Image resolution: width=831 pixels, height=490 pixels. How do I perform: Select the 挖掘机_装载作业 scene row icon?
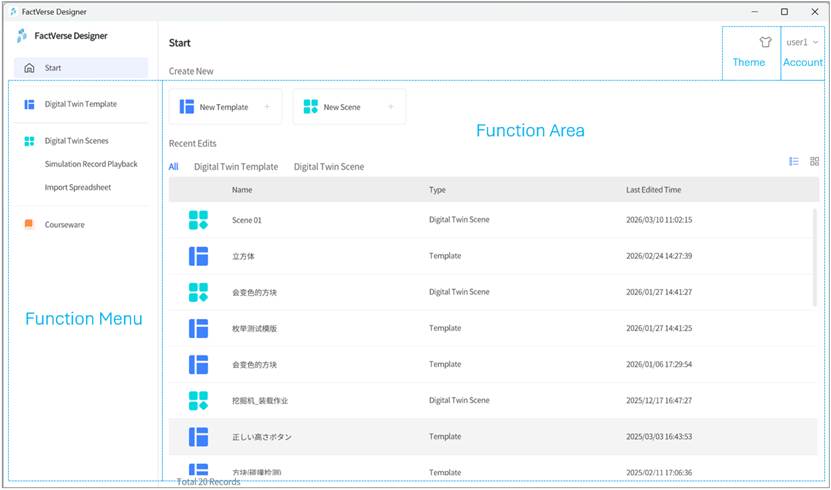(199, 401)
